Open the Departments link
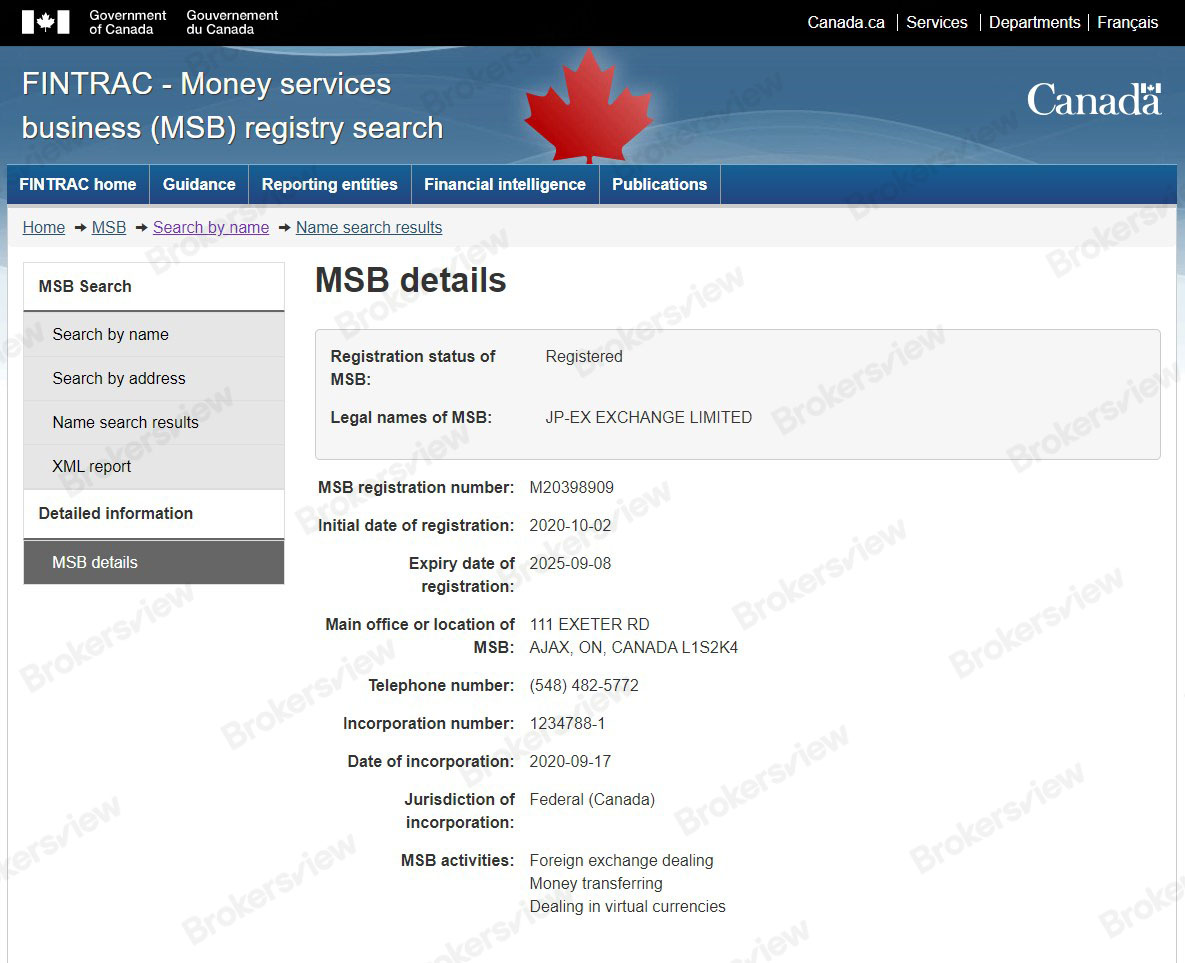Image resolution: width=1185 pixels, height=963 pixels. [x=1034, y=21]
